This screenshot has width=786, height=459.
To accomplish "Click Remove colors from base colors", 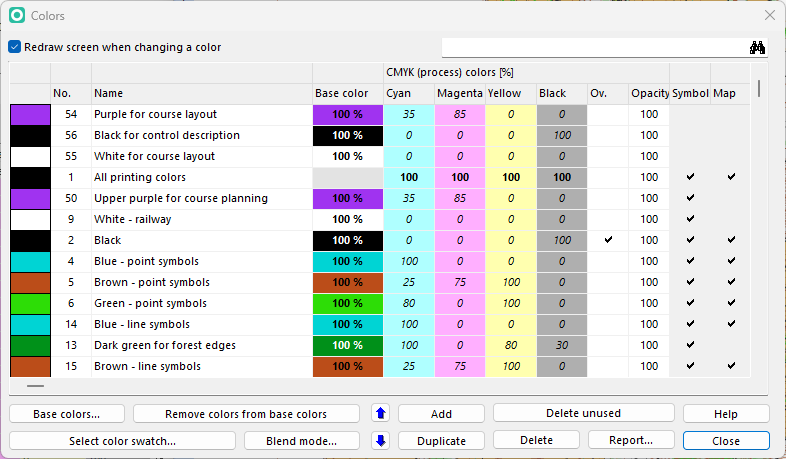I will (x=246, y=414).
